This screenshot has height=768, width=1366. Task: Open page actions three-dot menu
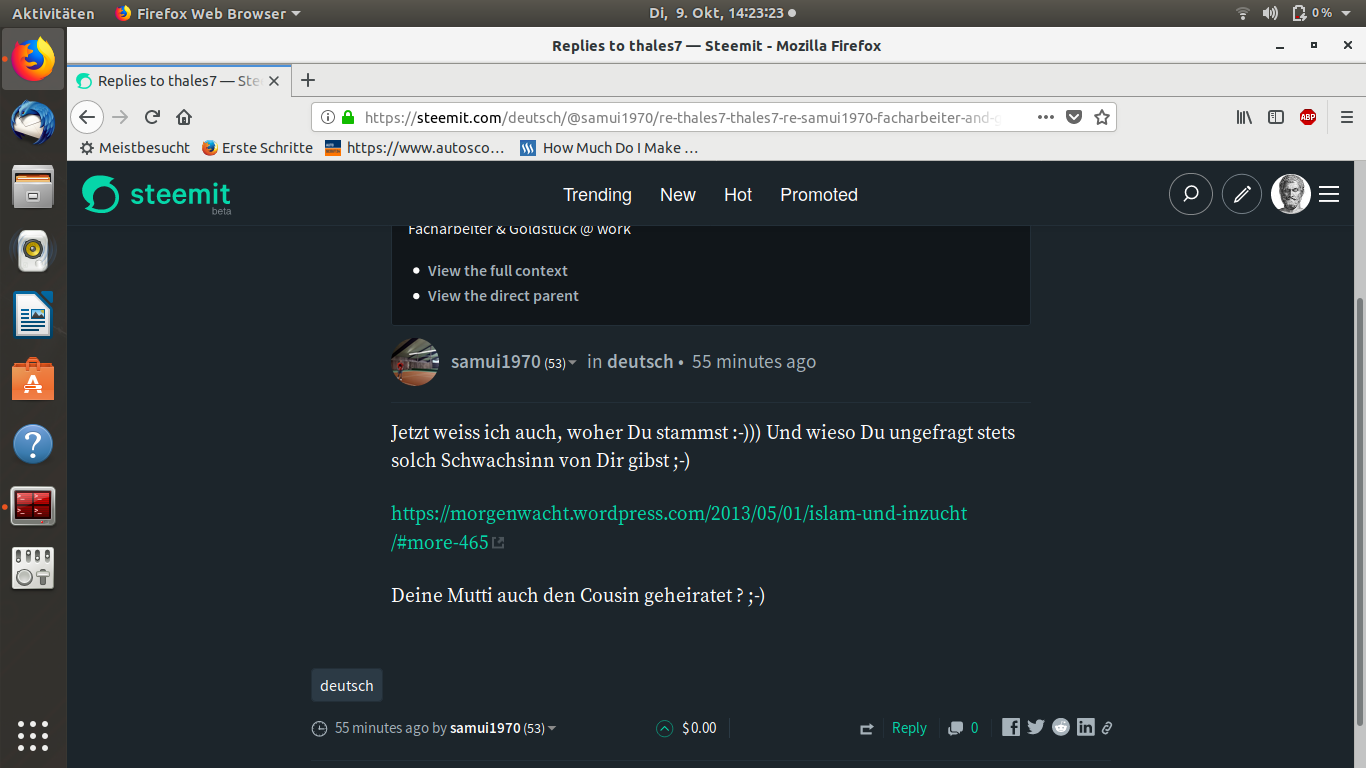1046,117
